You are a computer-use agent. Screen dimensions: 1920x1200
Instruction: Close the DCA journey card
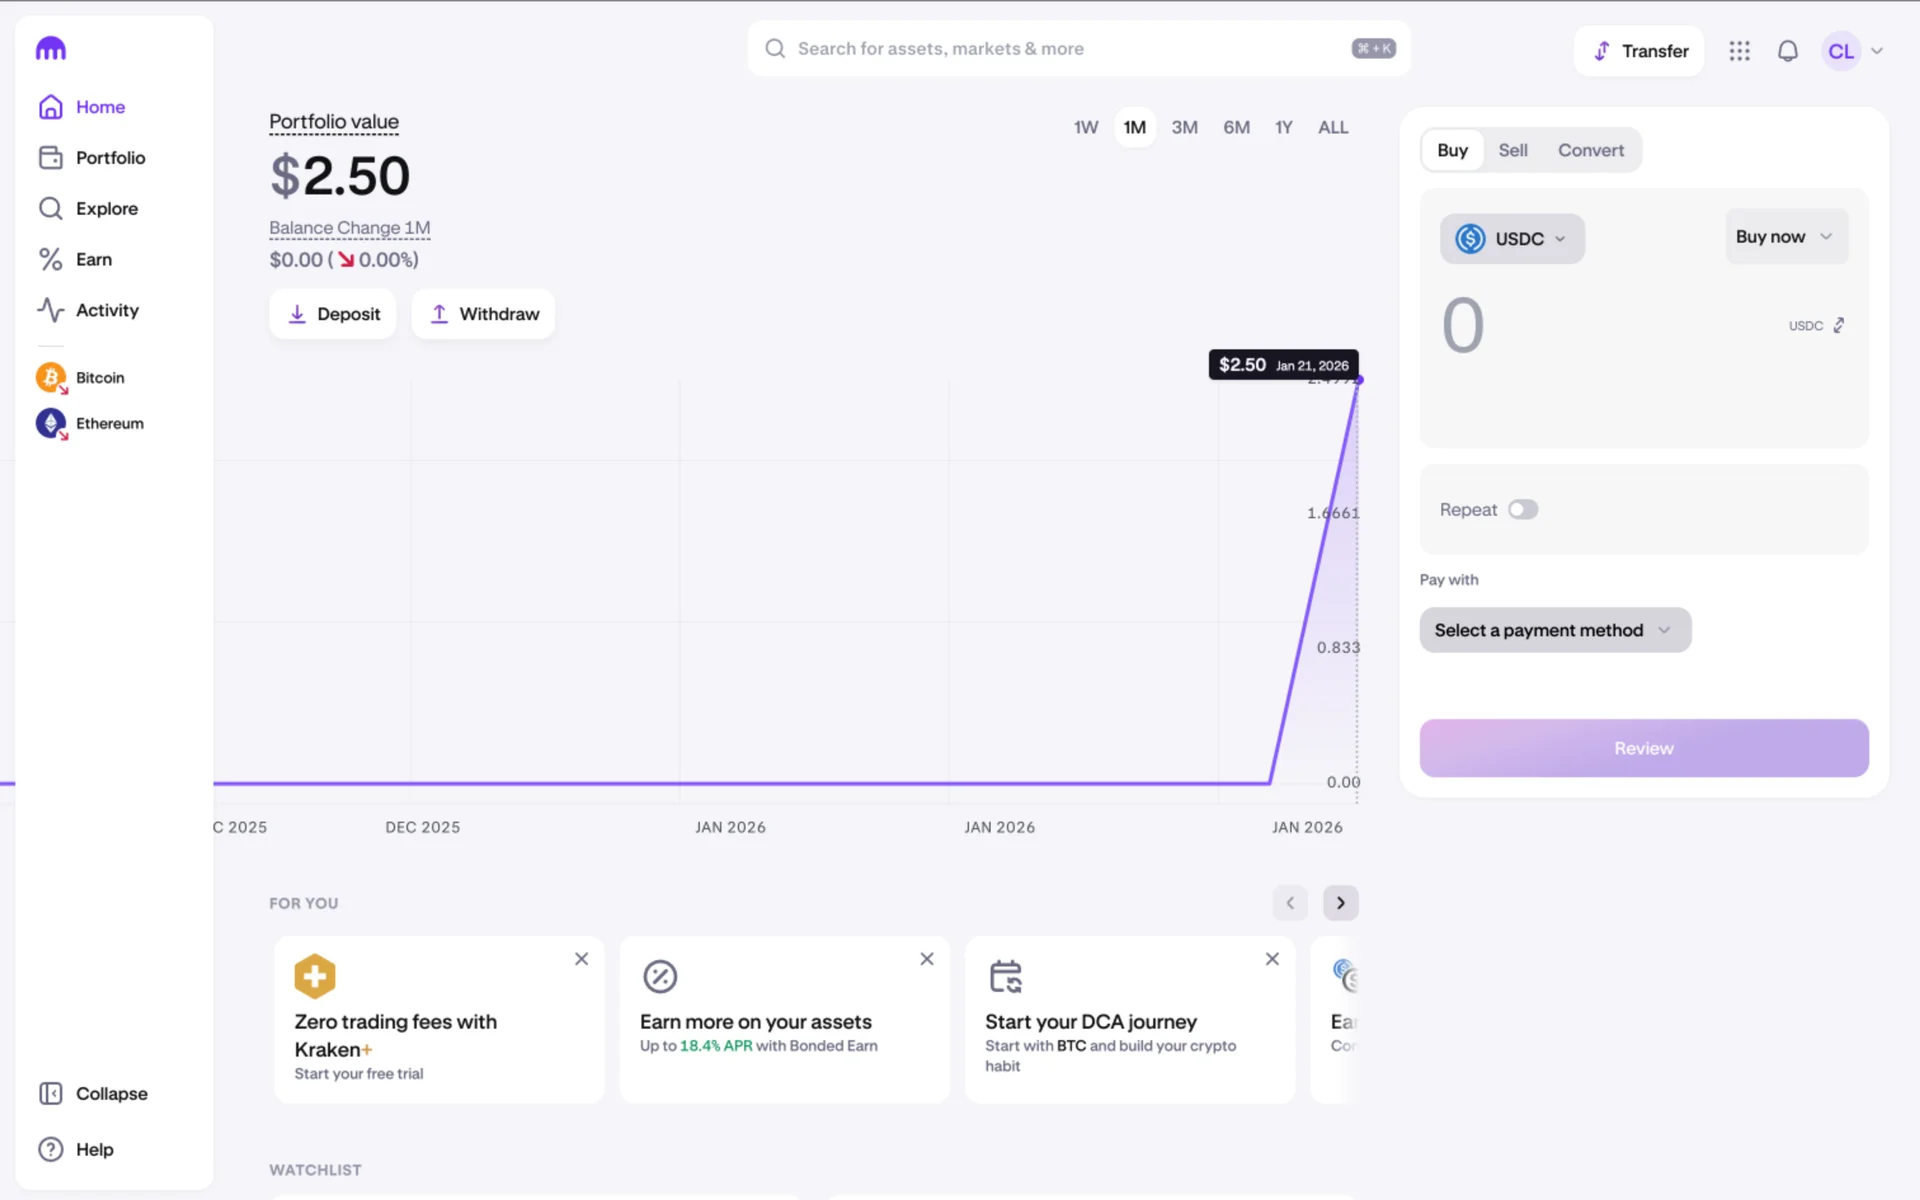click(x=1272, y=959)
